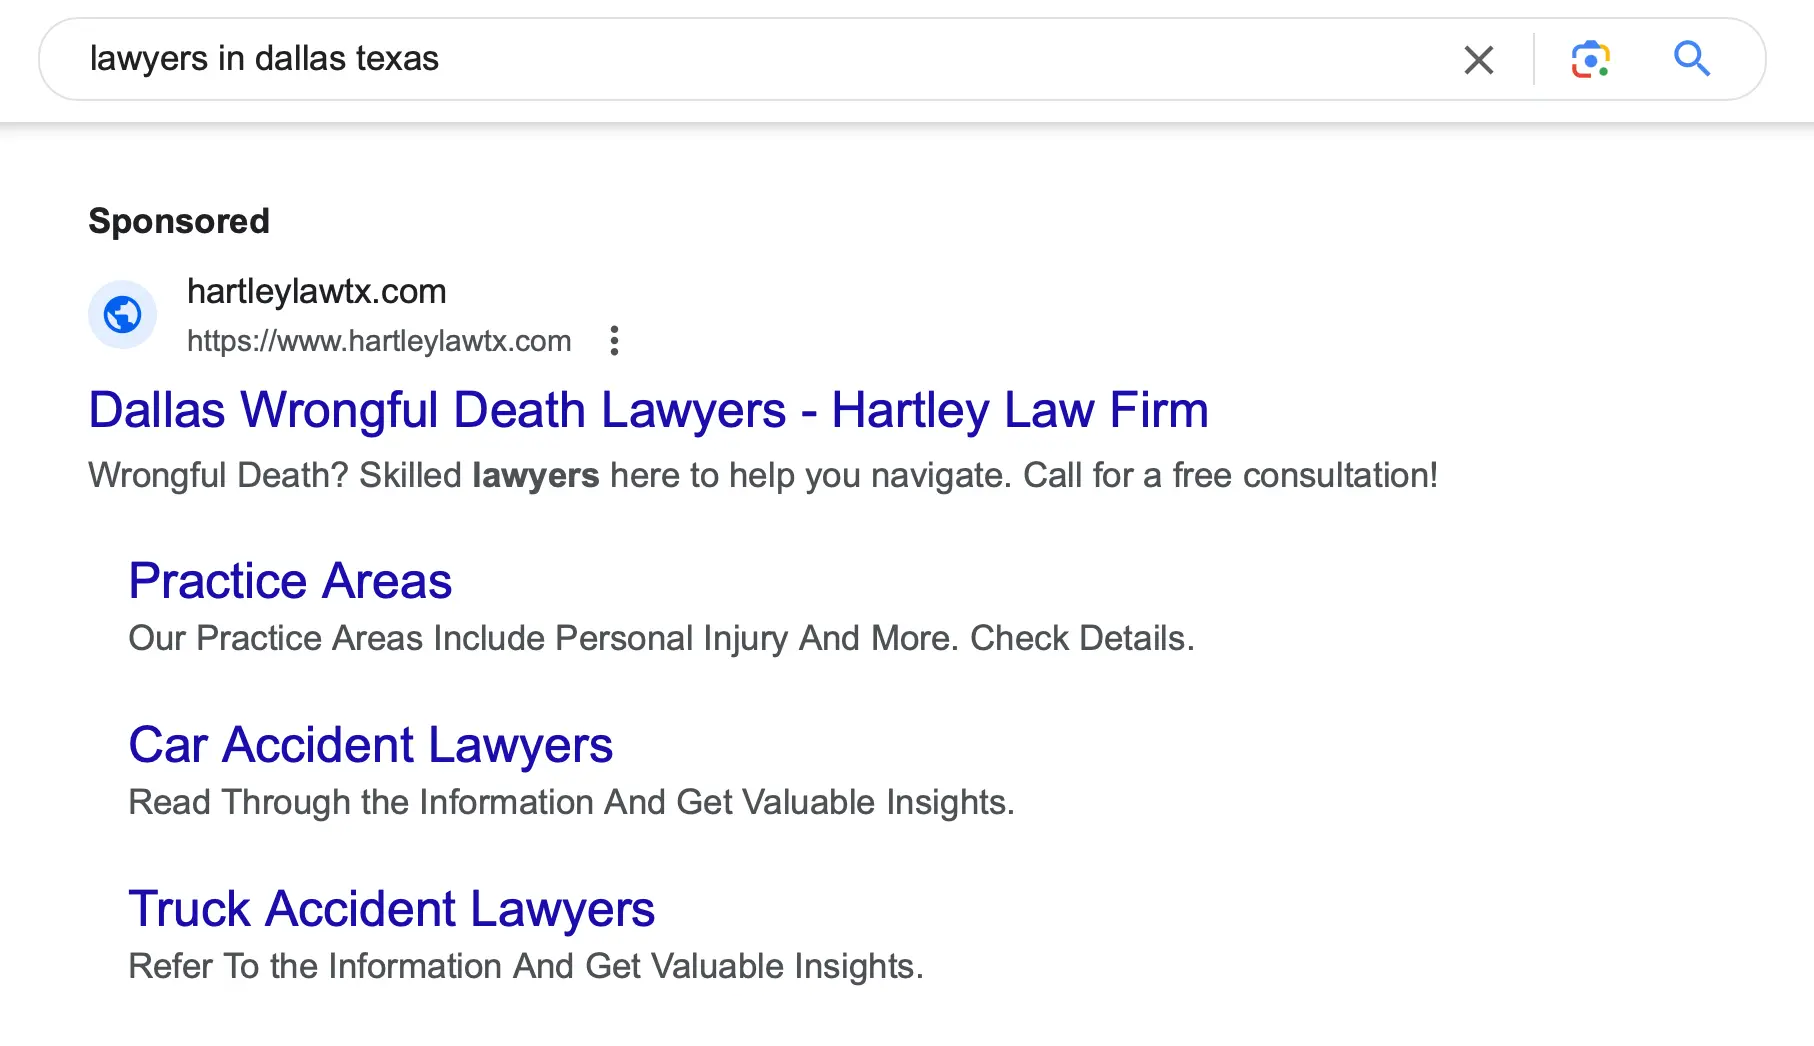This screenshot has width=1814, height=1046.
Task: Click the vertical divider in search bar
Action: point(1534,60)
